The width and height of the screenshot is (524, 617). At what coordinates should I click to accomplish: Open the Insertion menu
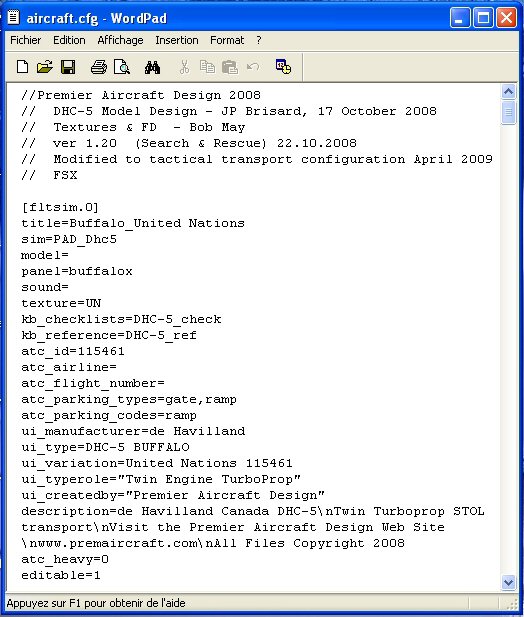coord(177,40)
